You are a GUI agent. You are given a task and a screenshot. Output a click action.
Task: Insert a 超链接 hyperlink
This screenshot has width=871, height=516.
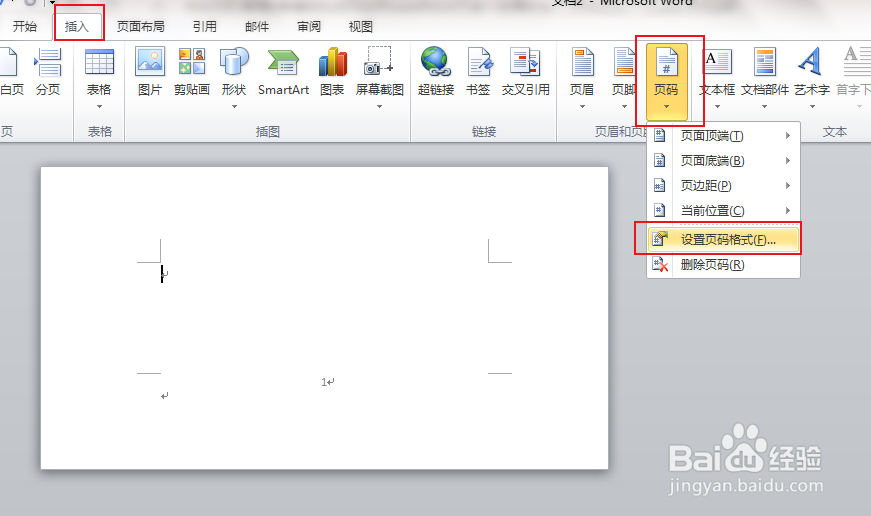pos(436,72)
